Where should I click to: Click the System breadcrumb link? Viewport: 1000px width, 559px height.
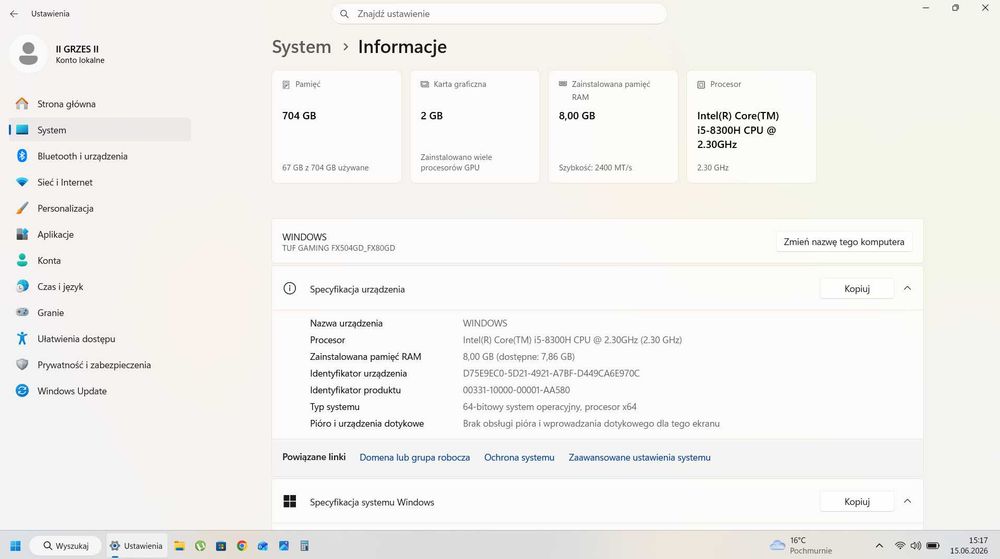(x=302, y=47)
